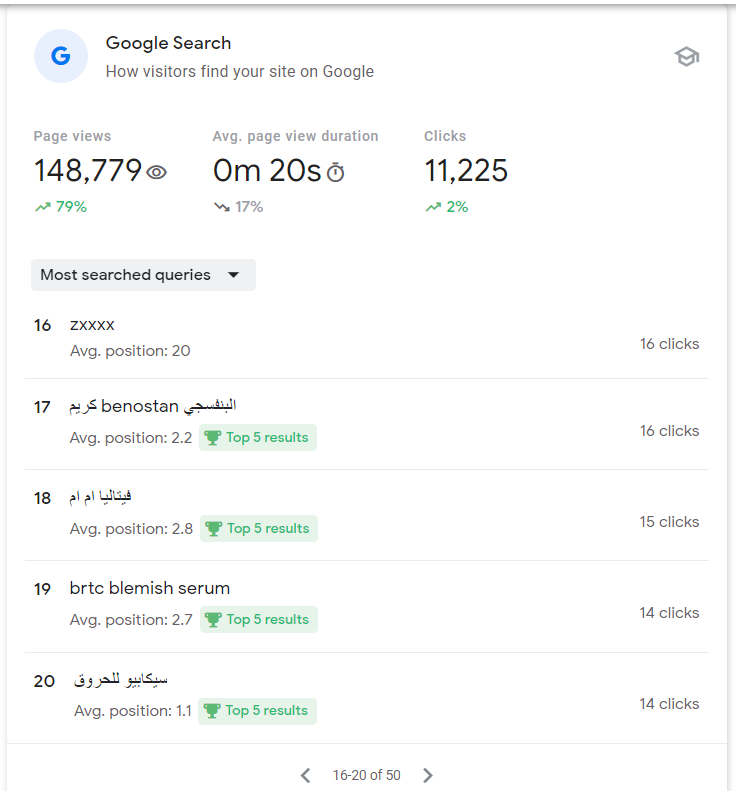The width and height of the screenshot is (736, 791).
Task: Open the graduation cap learning icon
Action: [686, 57]
